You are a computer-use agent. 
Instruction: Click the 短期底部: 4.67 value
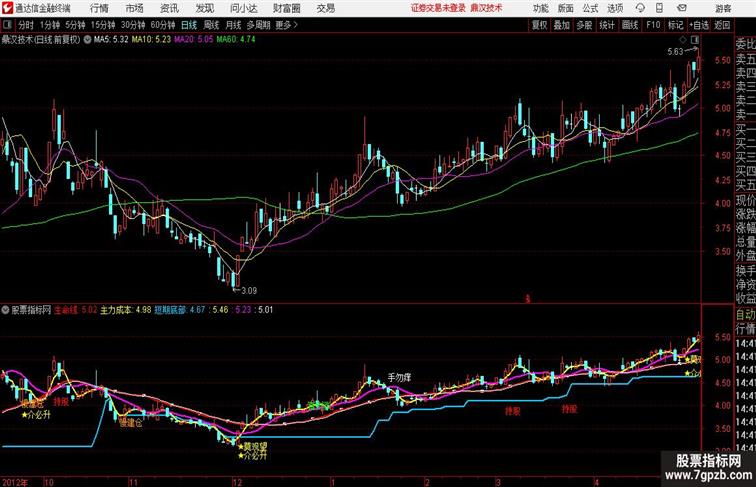tap(179, 310)
